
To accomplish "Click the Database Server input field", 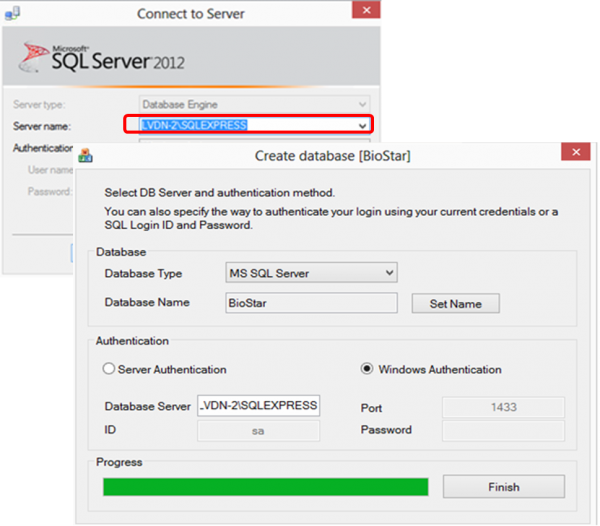I will point(258,406).
